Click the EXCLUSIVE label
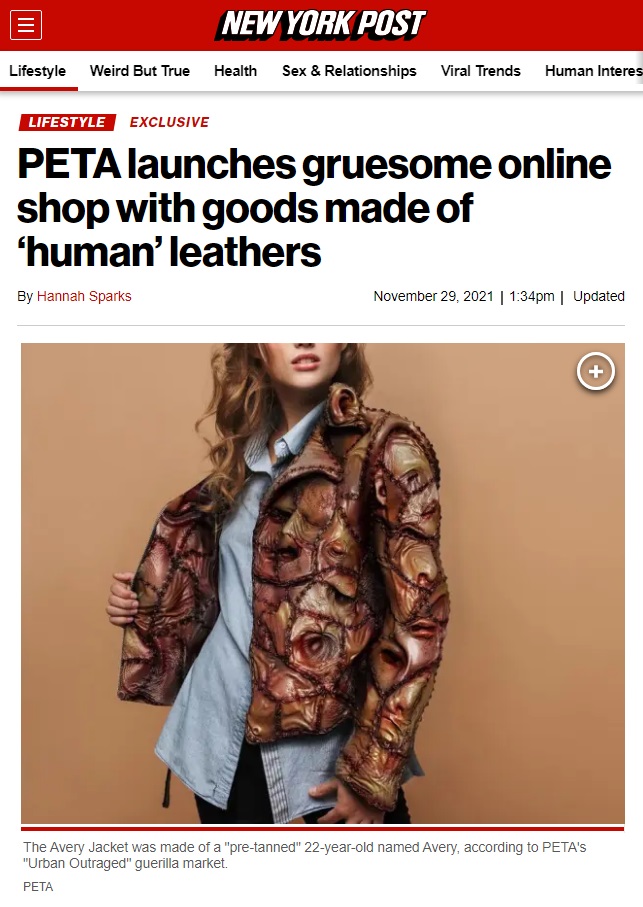Screen dimensions: 643x907 pos(169,122)
